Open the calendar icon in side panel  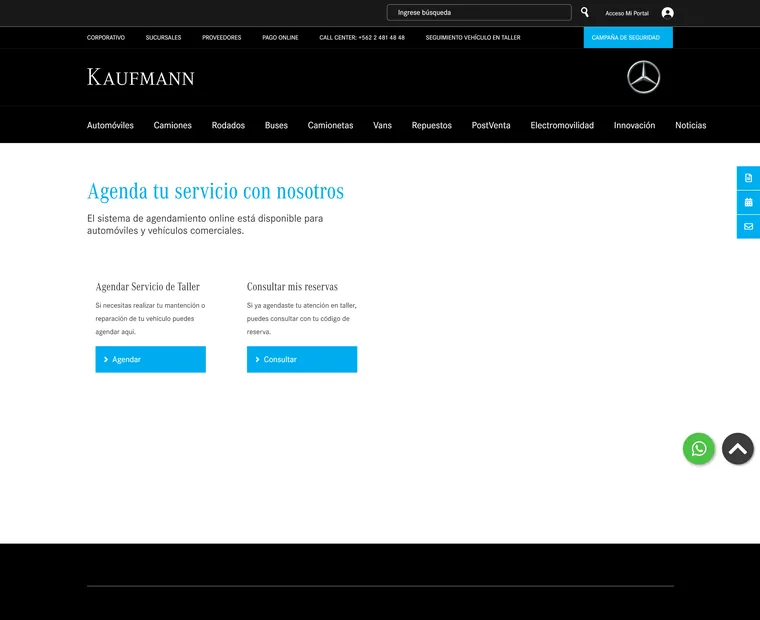(x=748, y=202)
